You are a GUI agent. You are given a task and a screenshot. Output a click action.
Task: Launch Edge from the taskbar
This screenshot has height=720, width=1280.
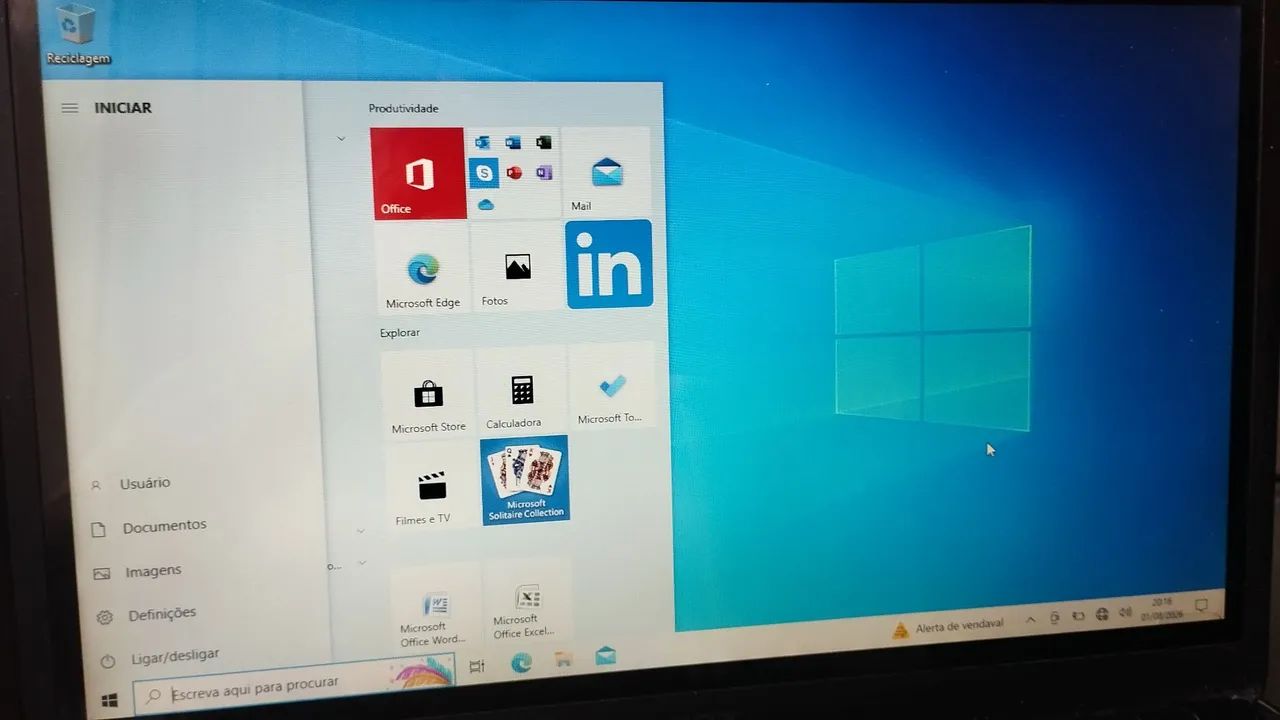[521, 662]
